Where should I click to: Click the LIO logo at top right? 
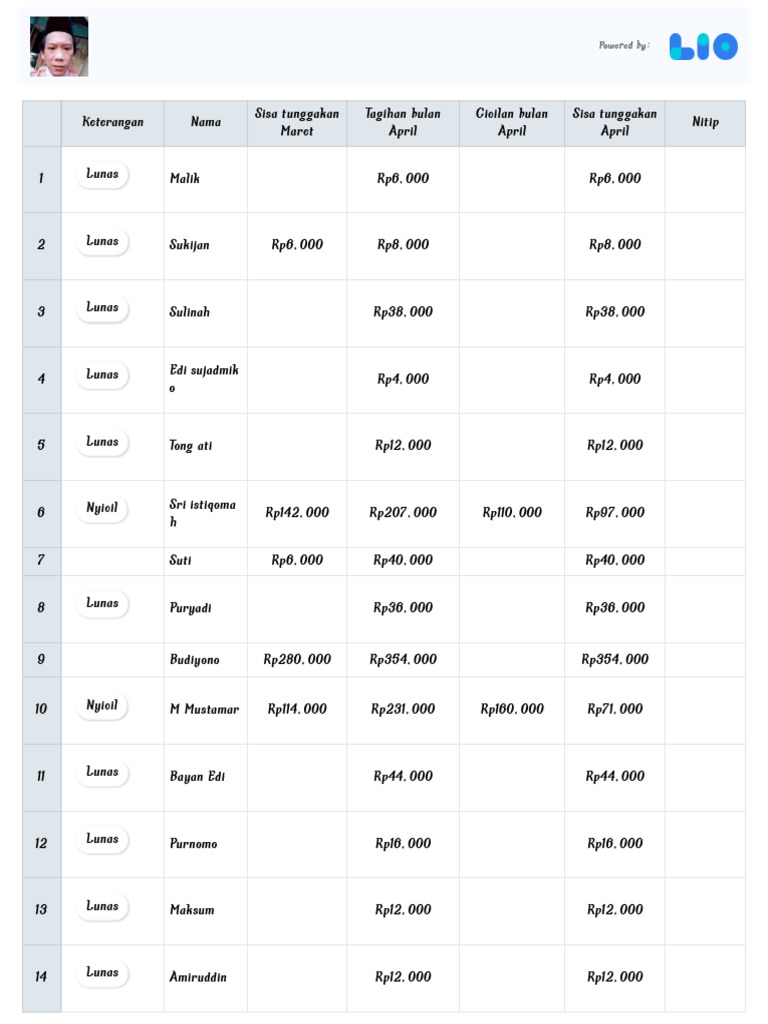tap(703, 47)
